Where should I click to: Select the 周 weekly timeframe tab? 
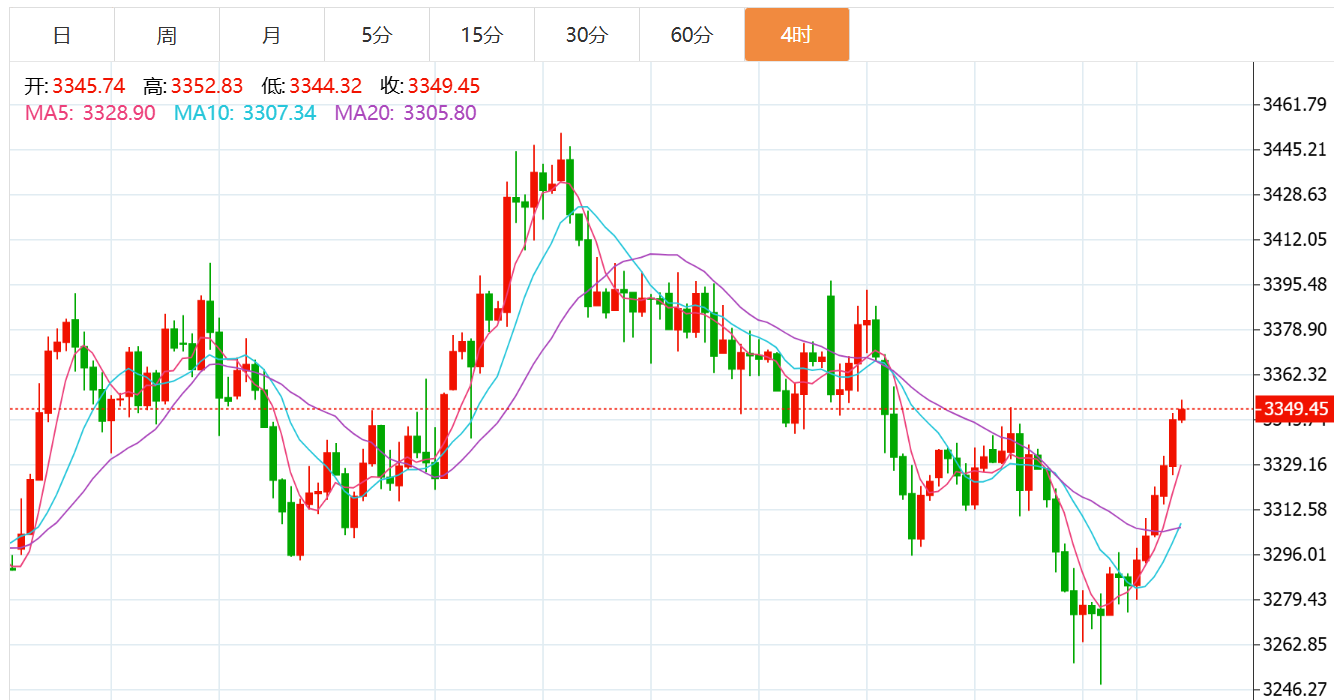[167, 35]
